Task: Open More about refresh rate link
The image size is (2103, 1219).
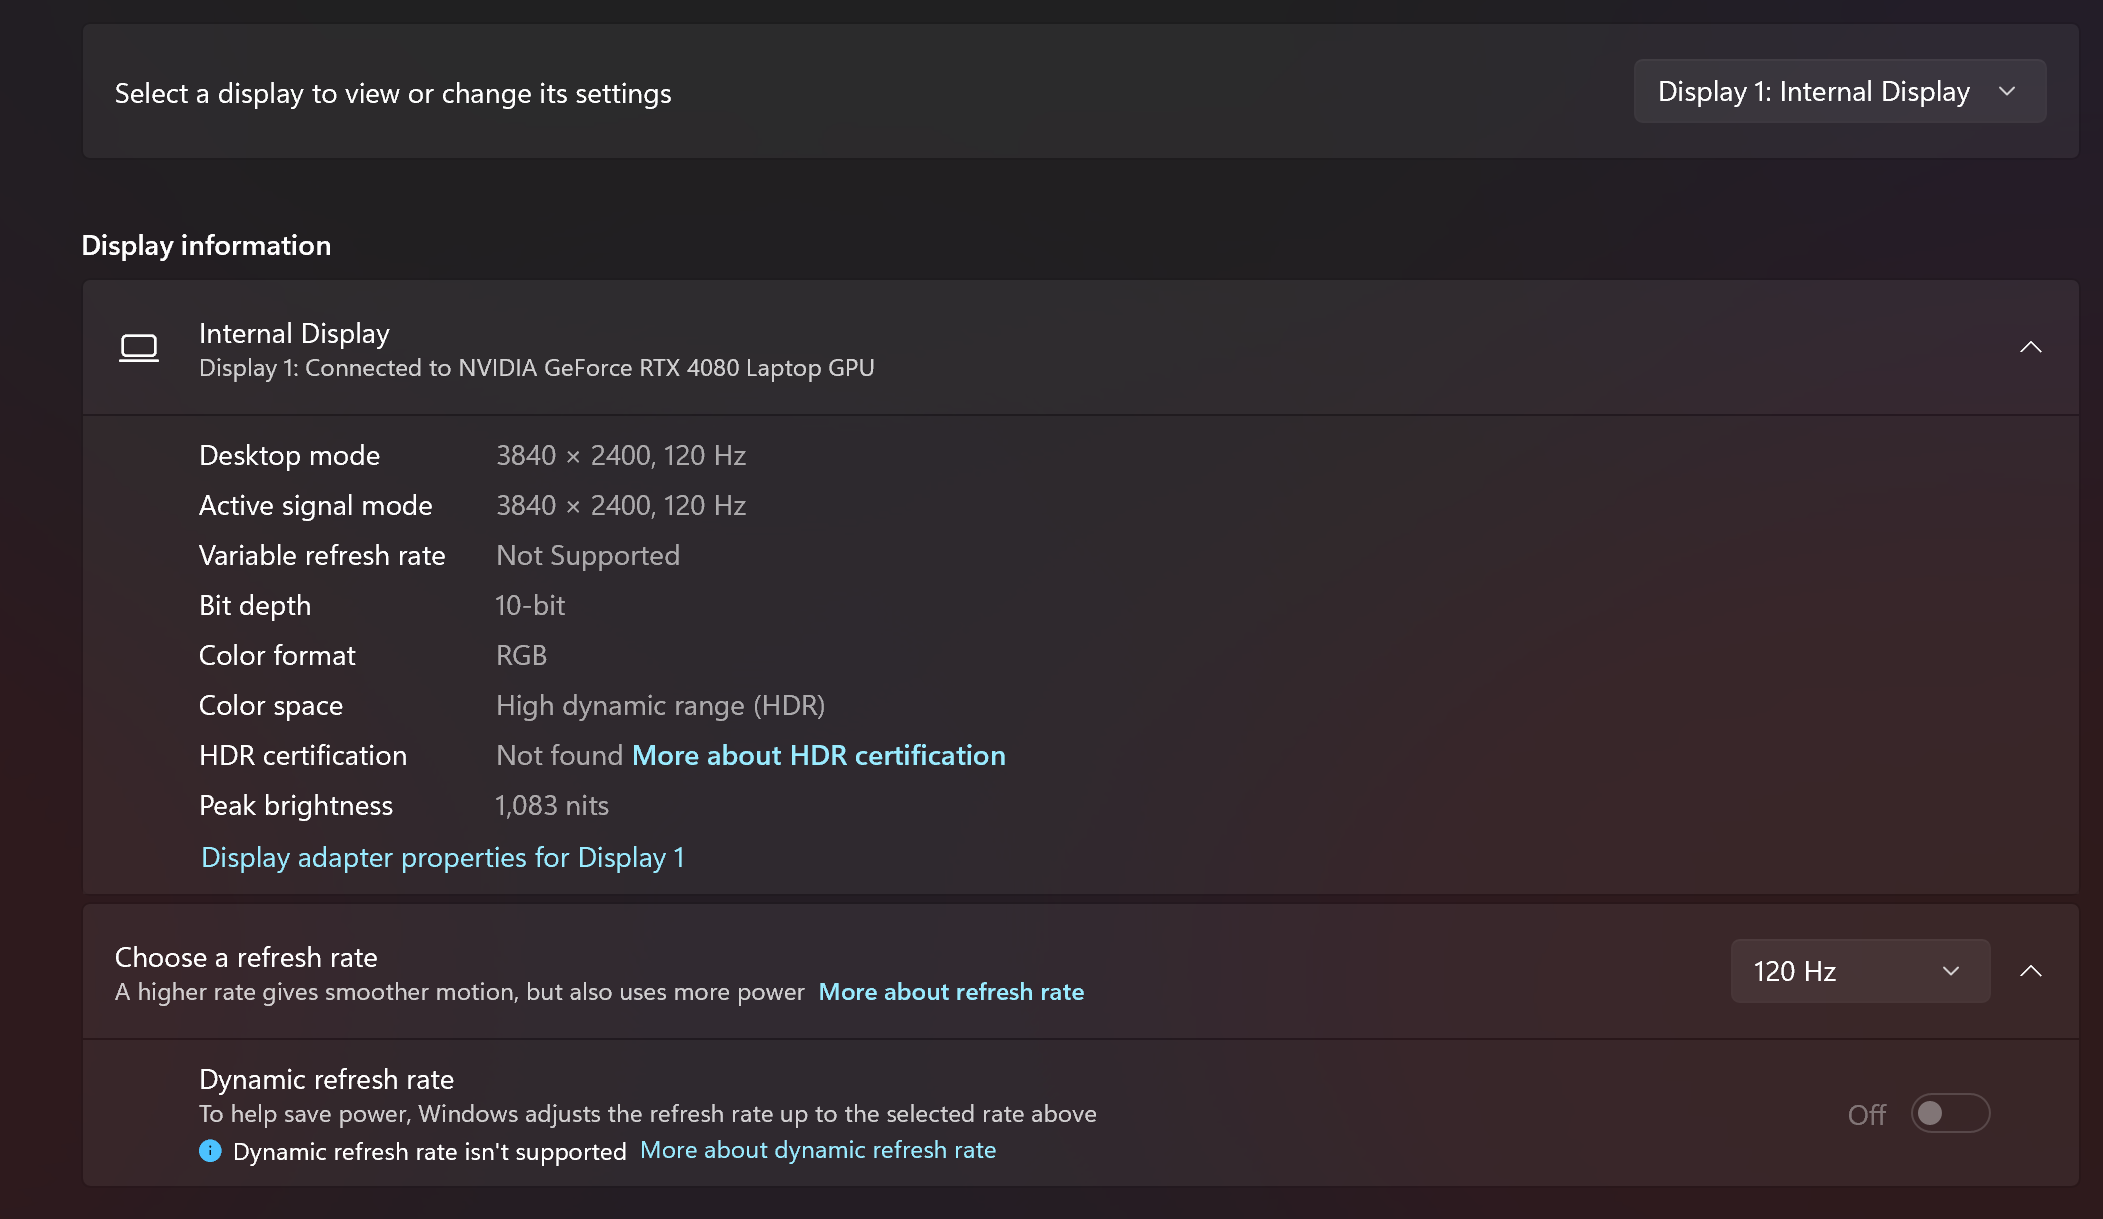Action: 951,992
